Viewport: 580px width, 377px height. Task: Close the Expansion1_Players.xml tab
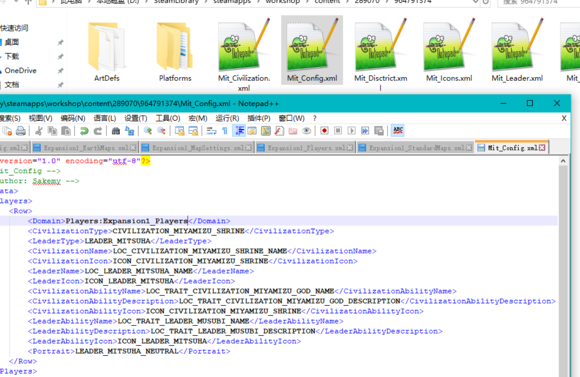(350, 148)
